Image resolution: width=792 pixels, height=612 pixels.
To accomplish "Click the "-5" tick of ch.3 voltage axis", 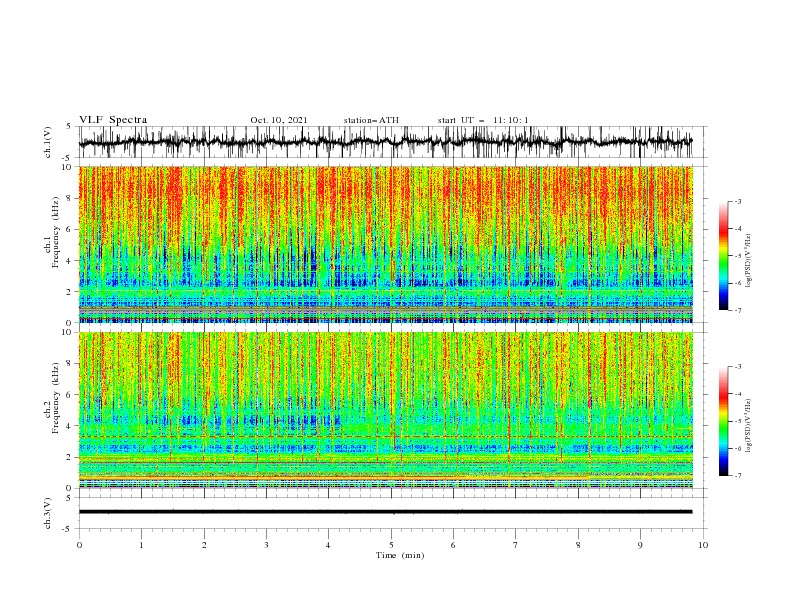I will pyautogui.click(x=68, y=529).
